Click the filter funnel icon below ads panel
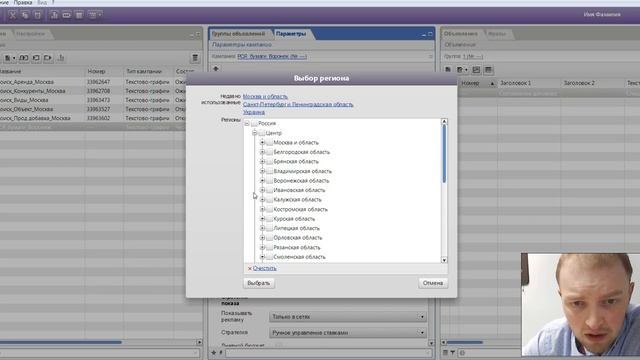The width and height of the screenshot is (640, 360). [453, 352]
